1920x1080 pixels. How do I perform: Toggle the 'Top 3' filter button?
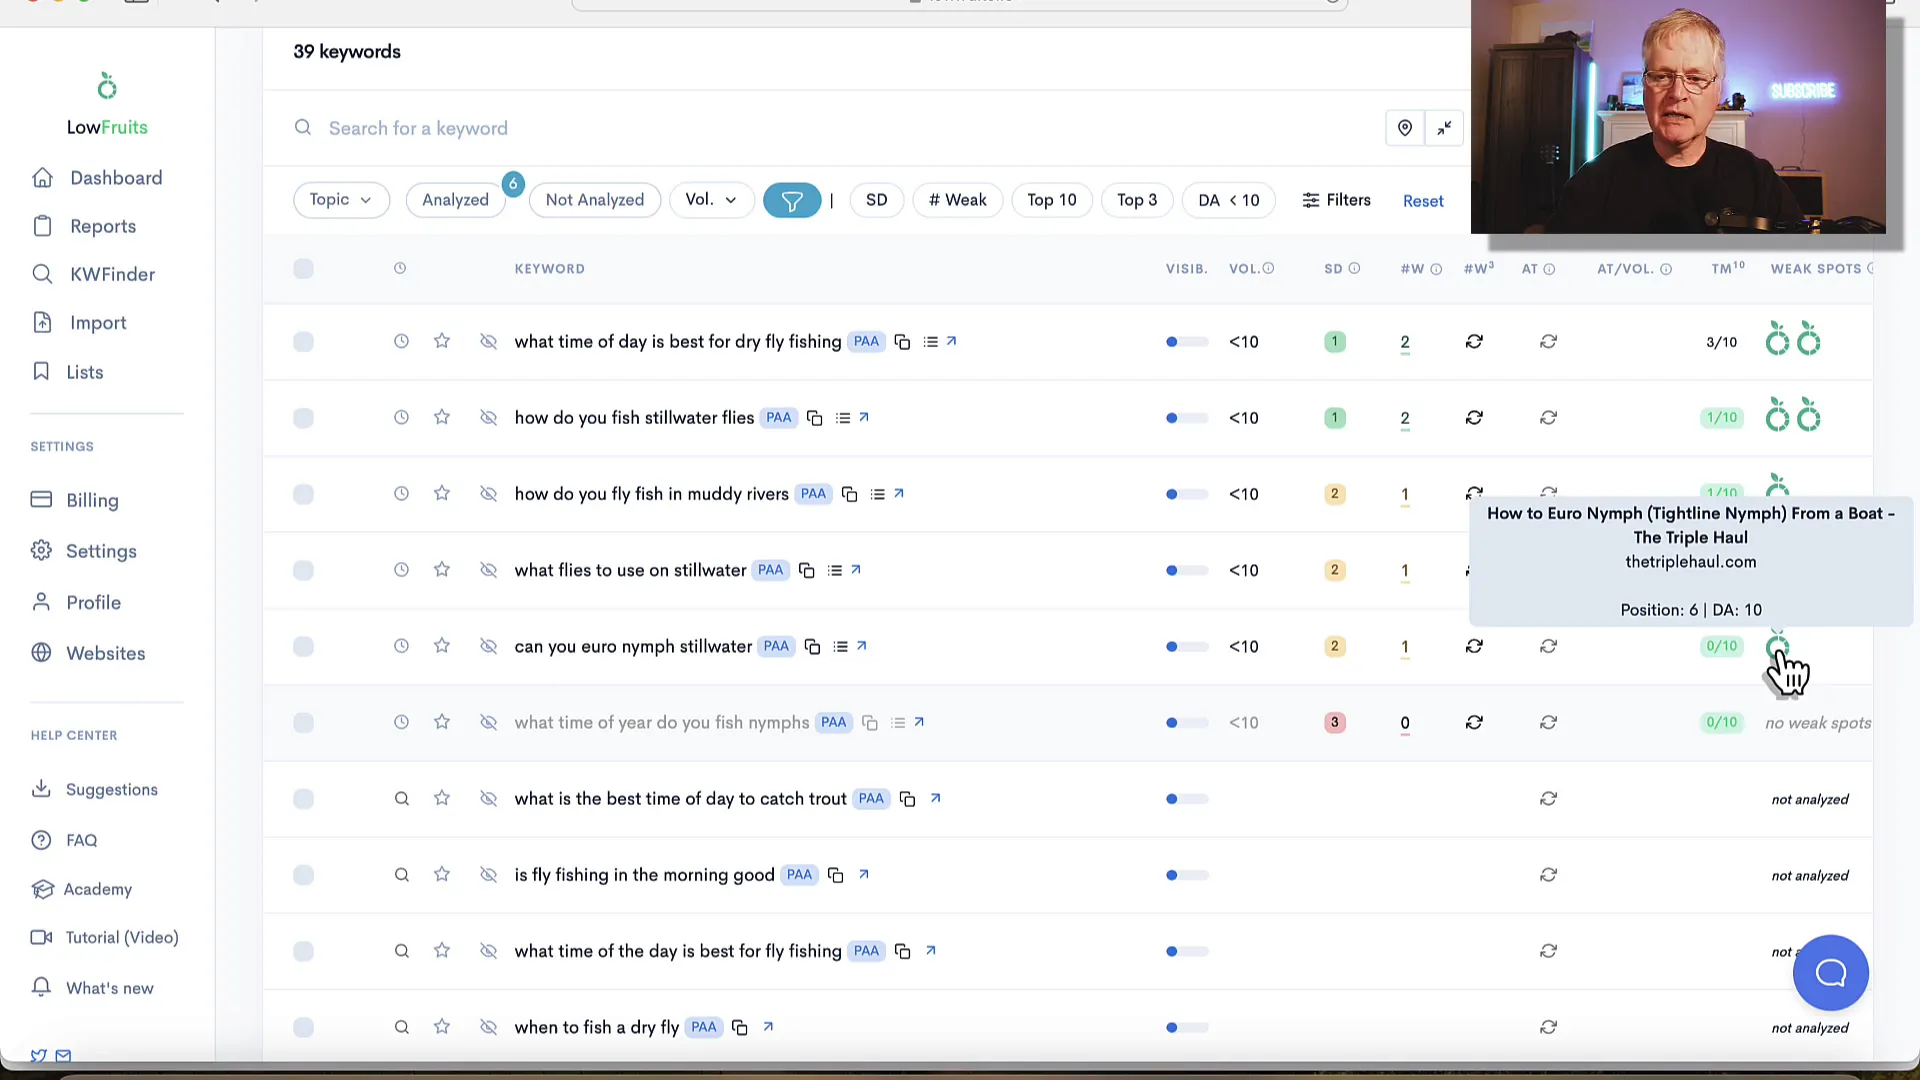pyautogui.click(x=1137, y=199)
